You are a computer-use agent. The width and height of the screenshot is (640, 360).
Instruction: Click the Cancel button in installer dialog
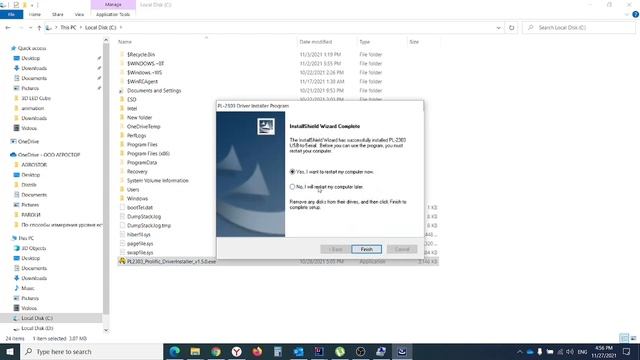(402, 249)
